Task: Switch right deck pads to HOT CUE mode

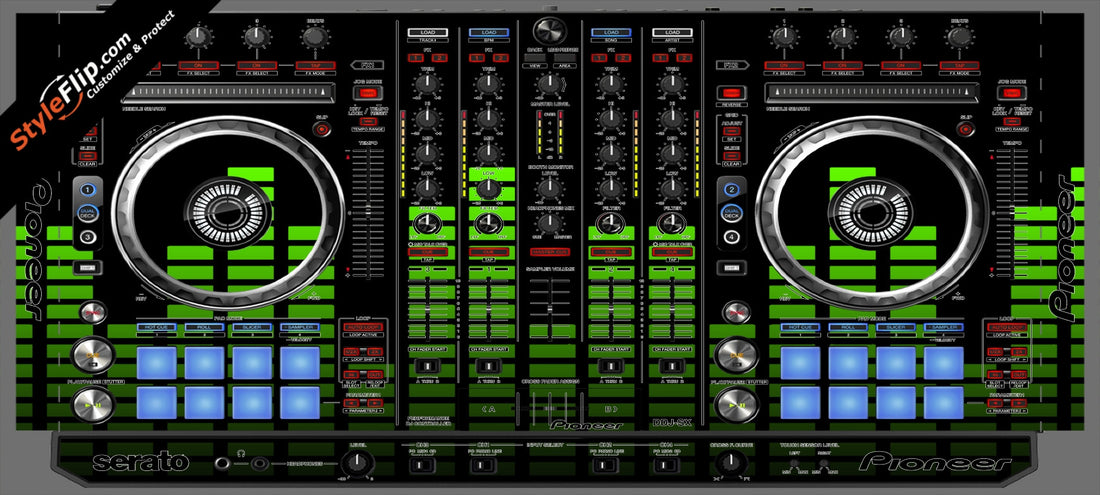Action: pos(800,327)
